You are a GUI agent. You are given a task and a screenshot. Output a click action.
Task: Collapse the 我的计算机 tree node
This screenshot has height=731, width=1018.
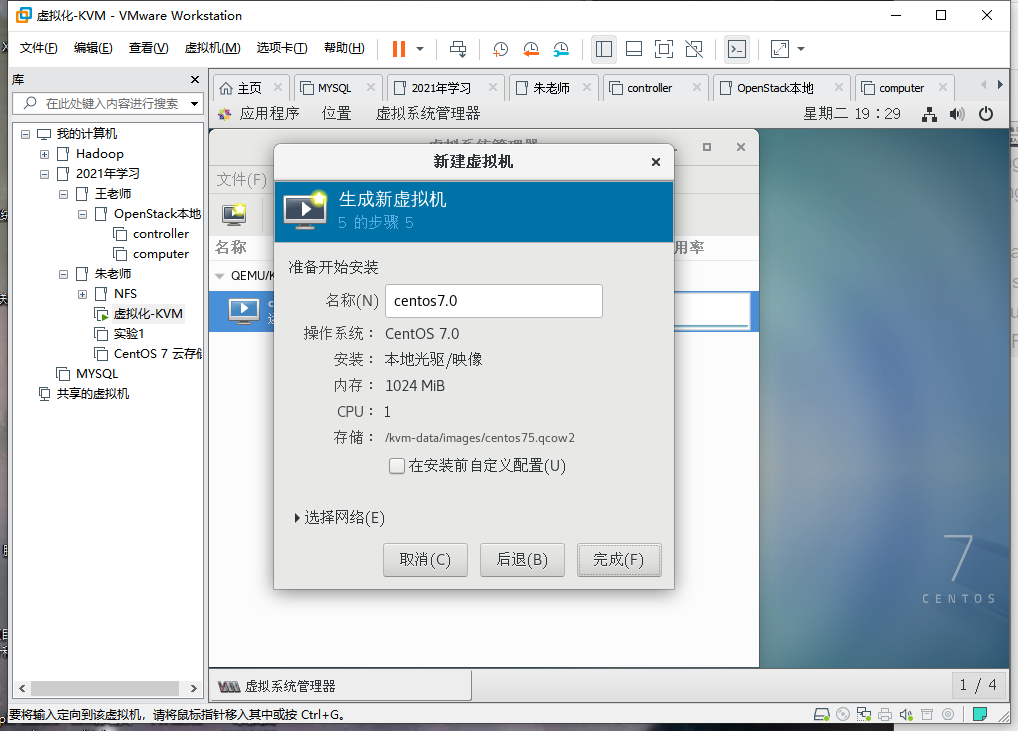pyautogui.click(x=25, y=134)
